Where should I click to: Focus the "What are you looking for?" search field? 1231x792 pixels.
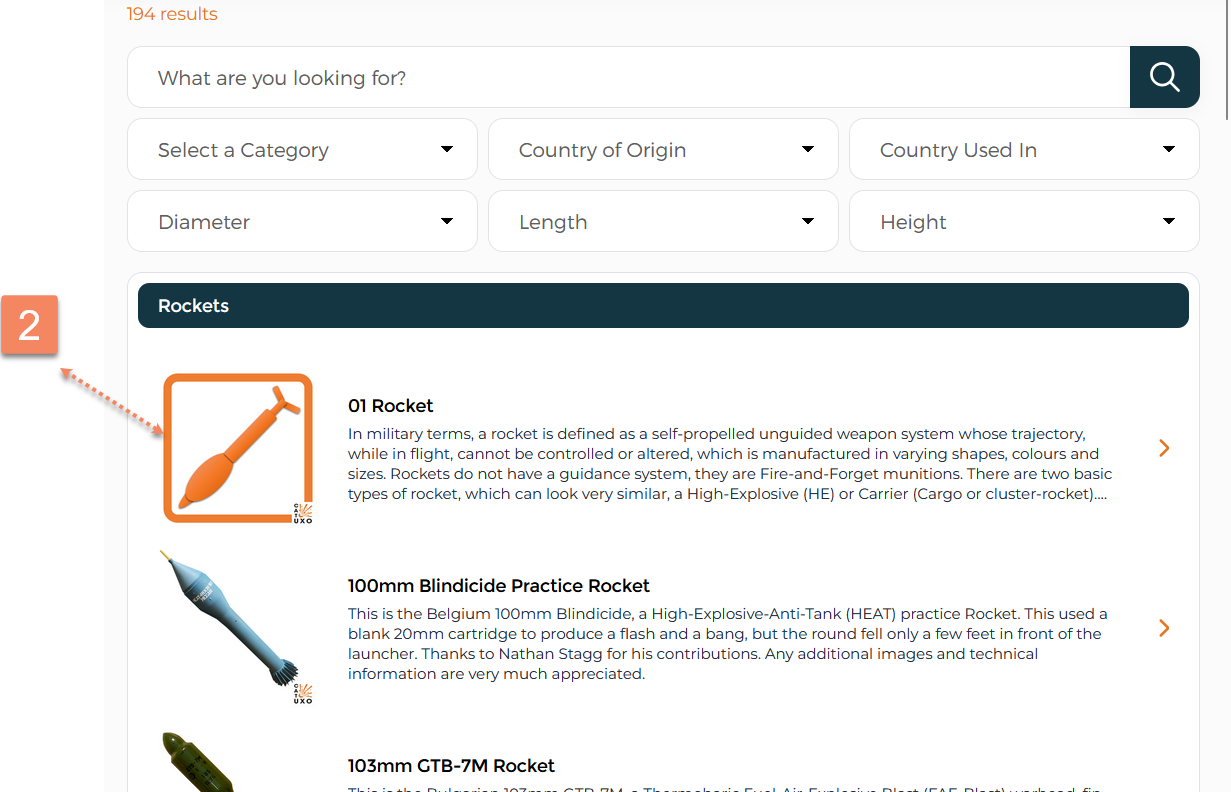pyautogui.click(x=628, y=78)
